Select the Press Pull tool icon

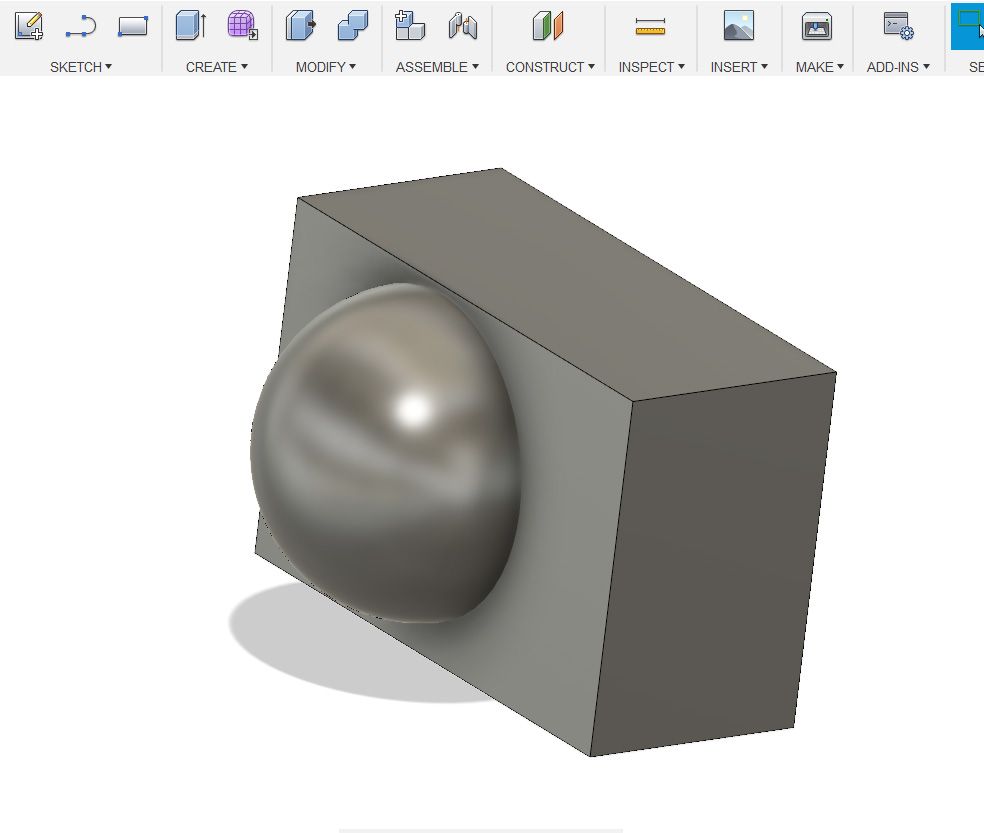[301, 26]
